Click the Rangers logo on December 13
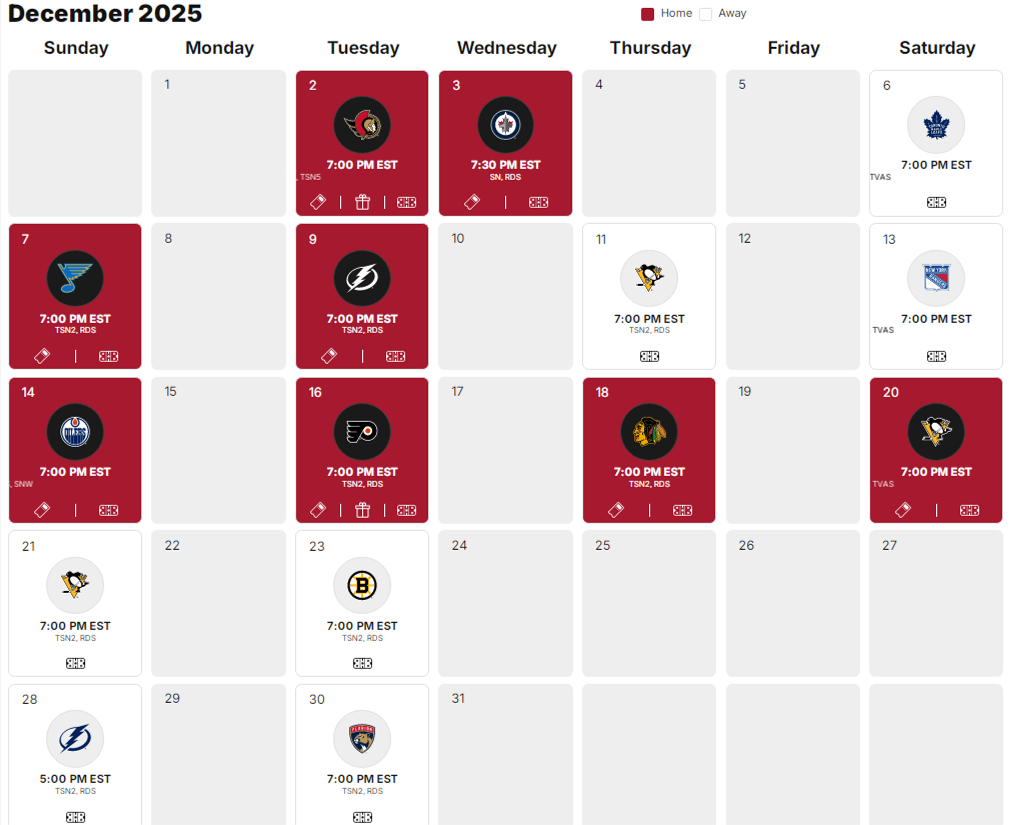Viewport: 1019px width, 825px height. coord(935,278)
